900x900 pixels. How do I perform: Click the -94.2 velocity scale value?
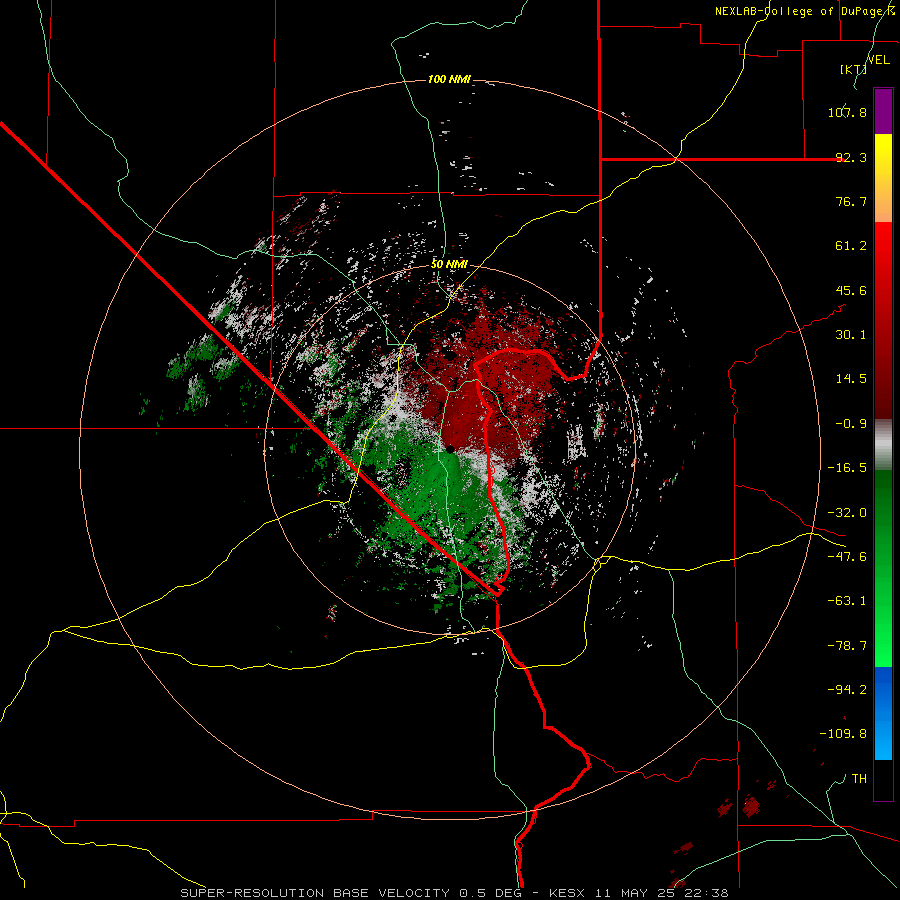(847, 690)
